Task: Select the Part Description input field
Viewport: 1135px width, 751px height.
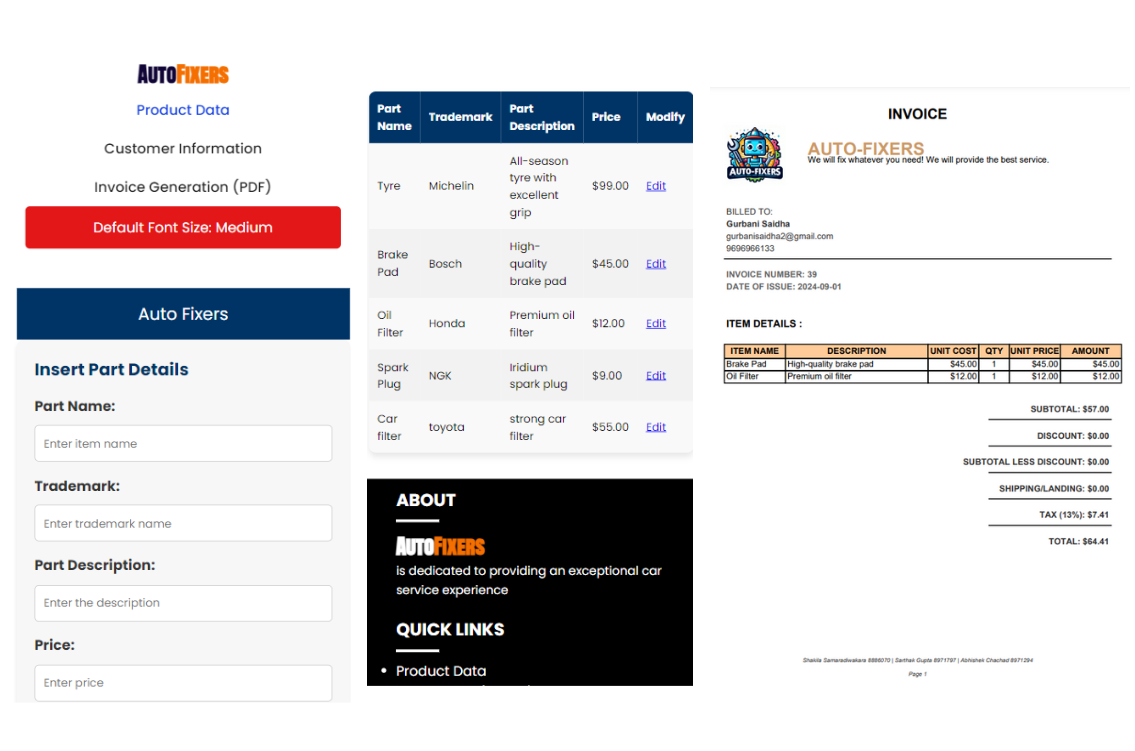Action: click(183, 603)
